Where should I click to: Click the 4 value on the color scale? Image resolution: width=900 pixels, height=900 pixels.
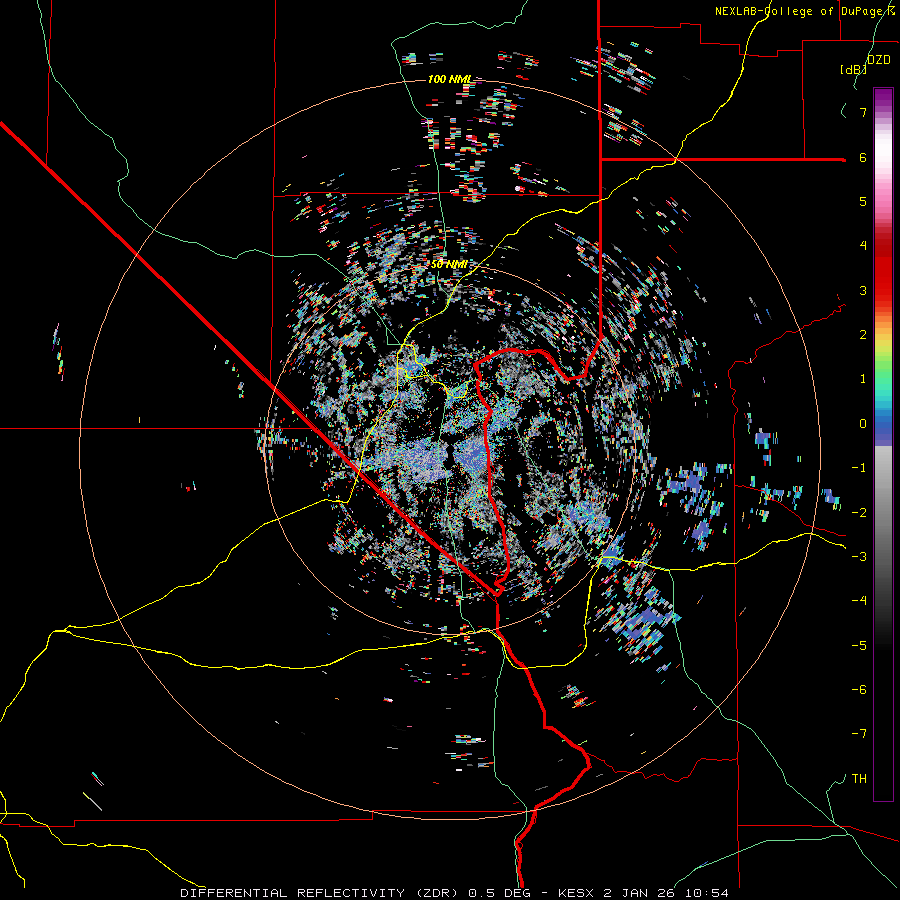coord(863,246)
